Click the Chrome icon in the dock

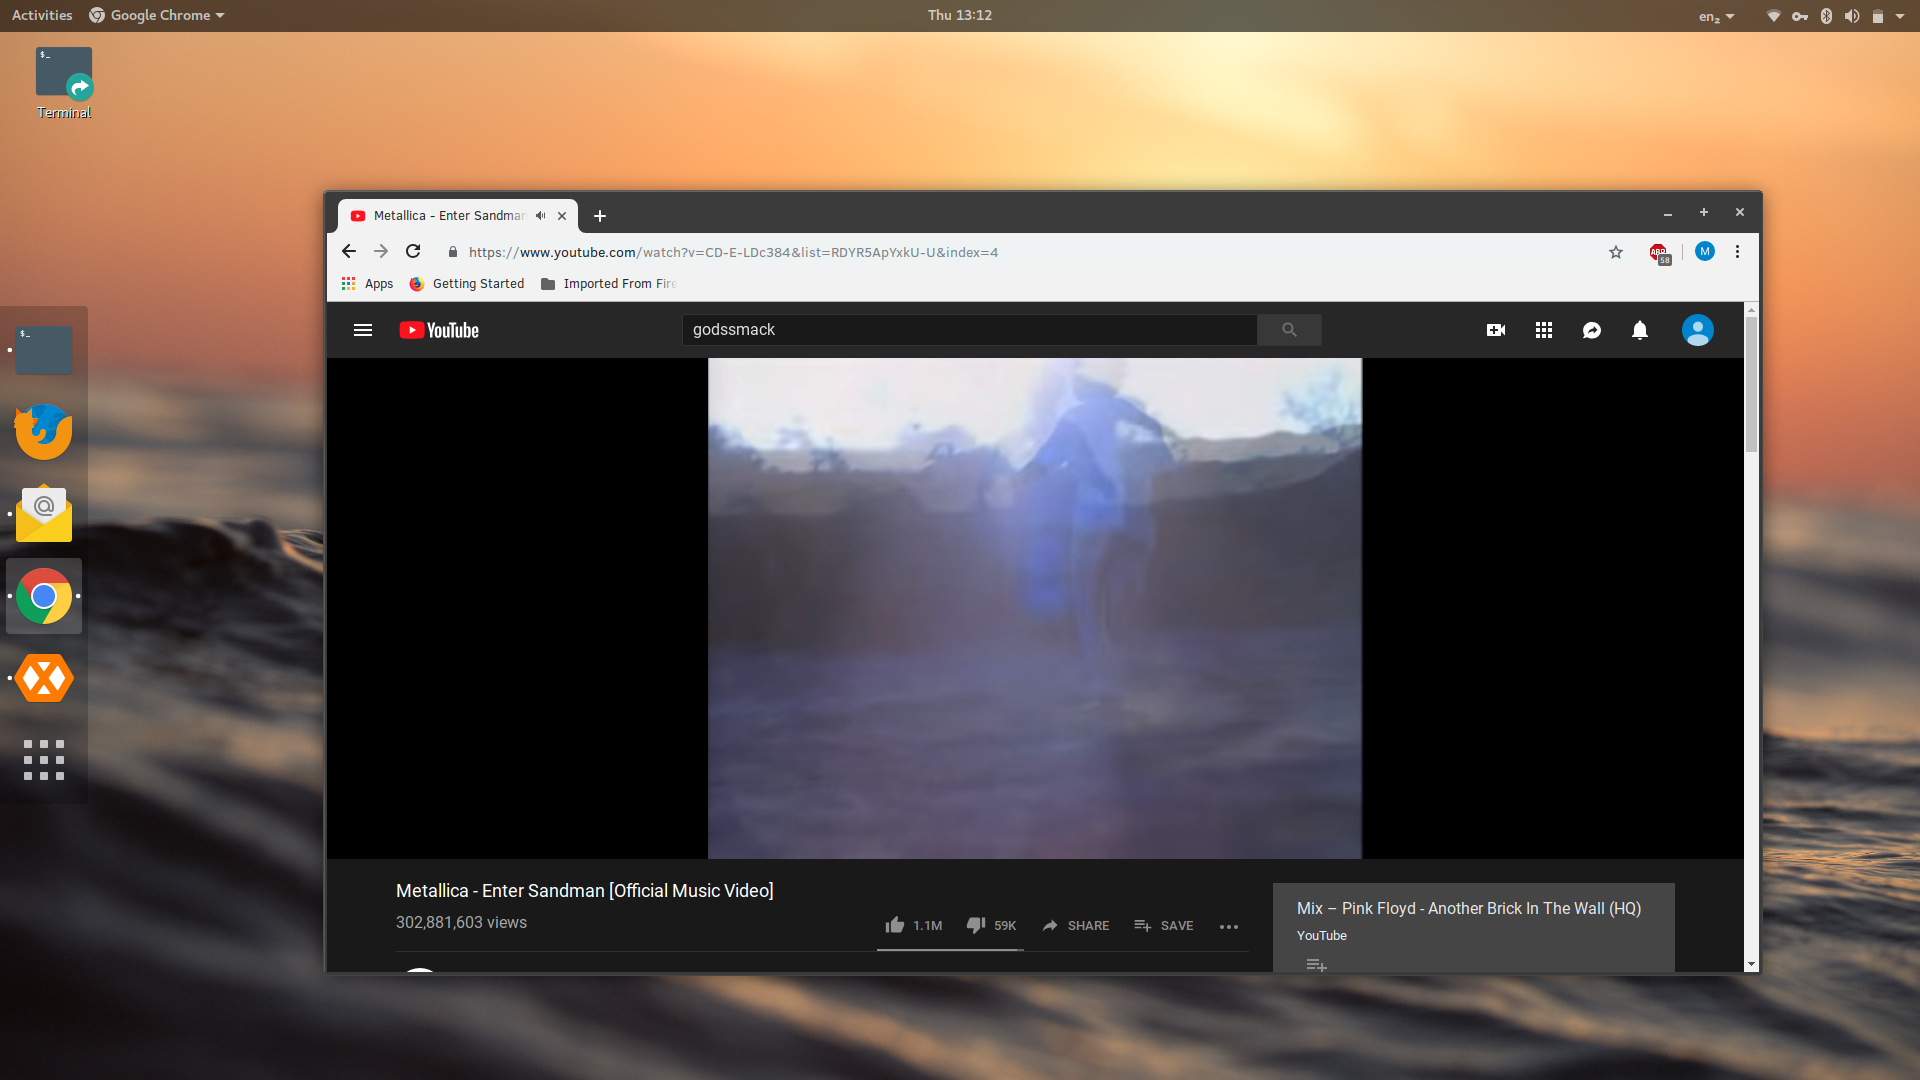(44, 596)
